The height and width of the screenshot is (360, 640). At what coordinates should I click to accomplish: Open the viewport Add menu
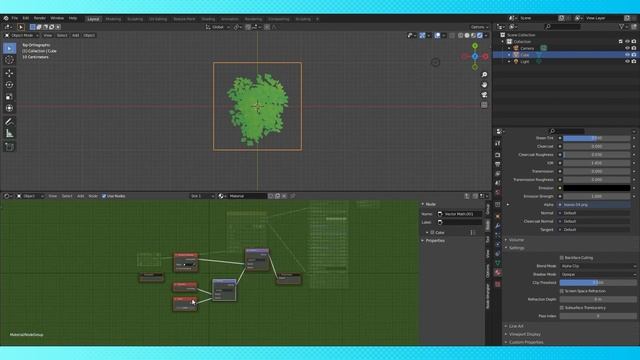[76, 36]
